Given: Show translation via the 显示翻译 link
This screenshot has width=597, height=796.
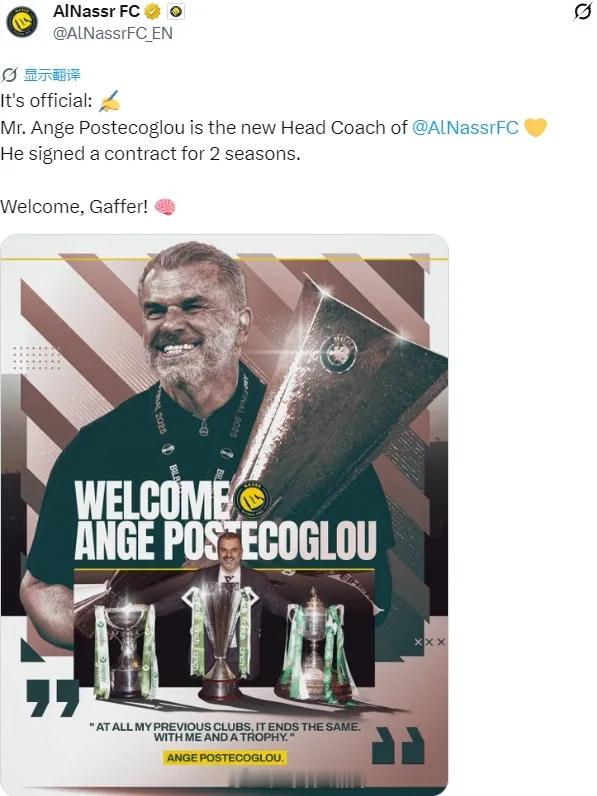Looking at the screenshot, I should click(x=52, y=75).
